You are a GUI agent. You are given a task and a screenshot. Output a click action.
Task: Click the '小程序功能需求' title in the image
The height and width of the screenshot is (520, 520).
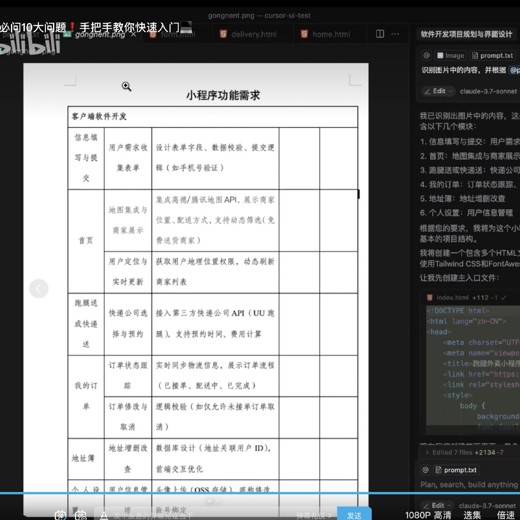[223, 95]
